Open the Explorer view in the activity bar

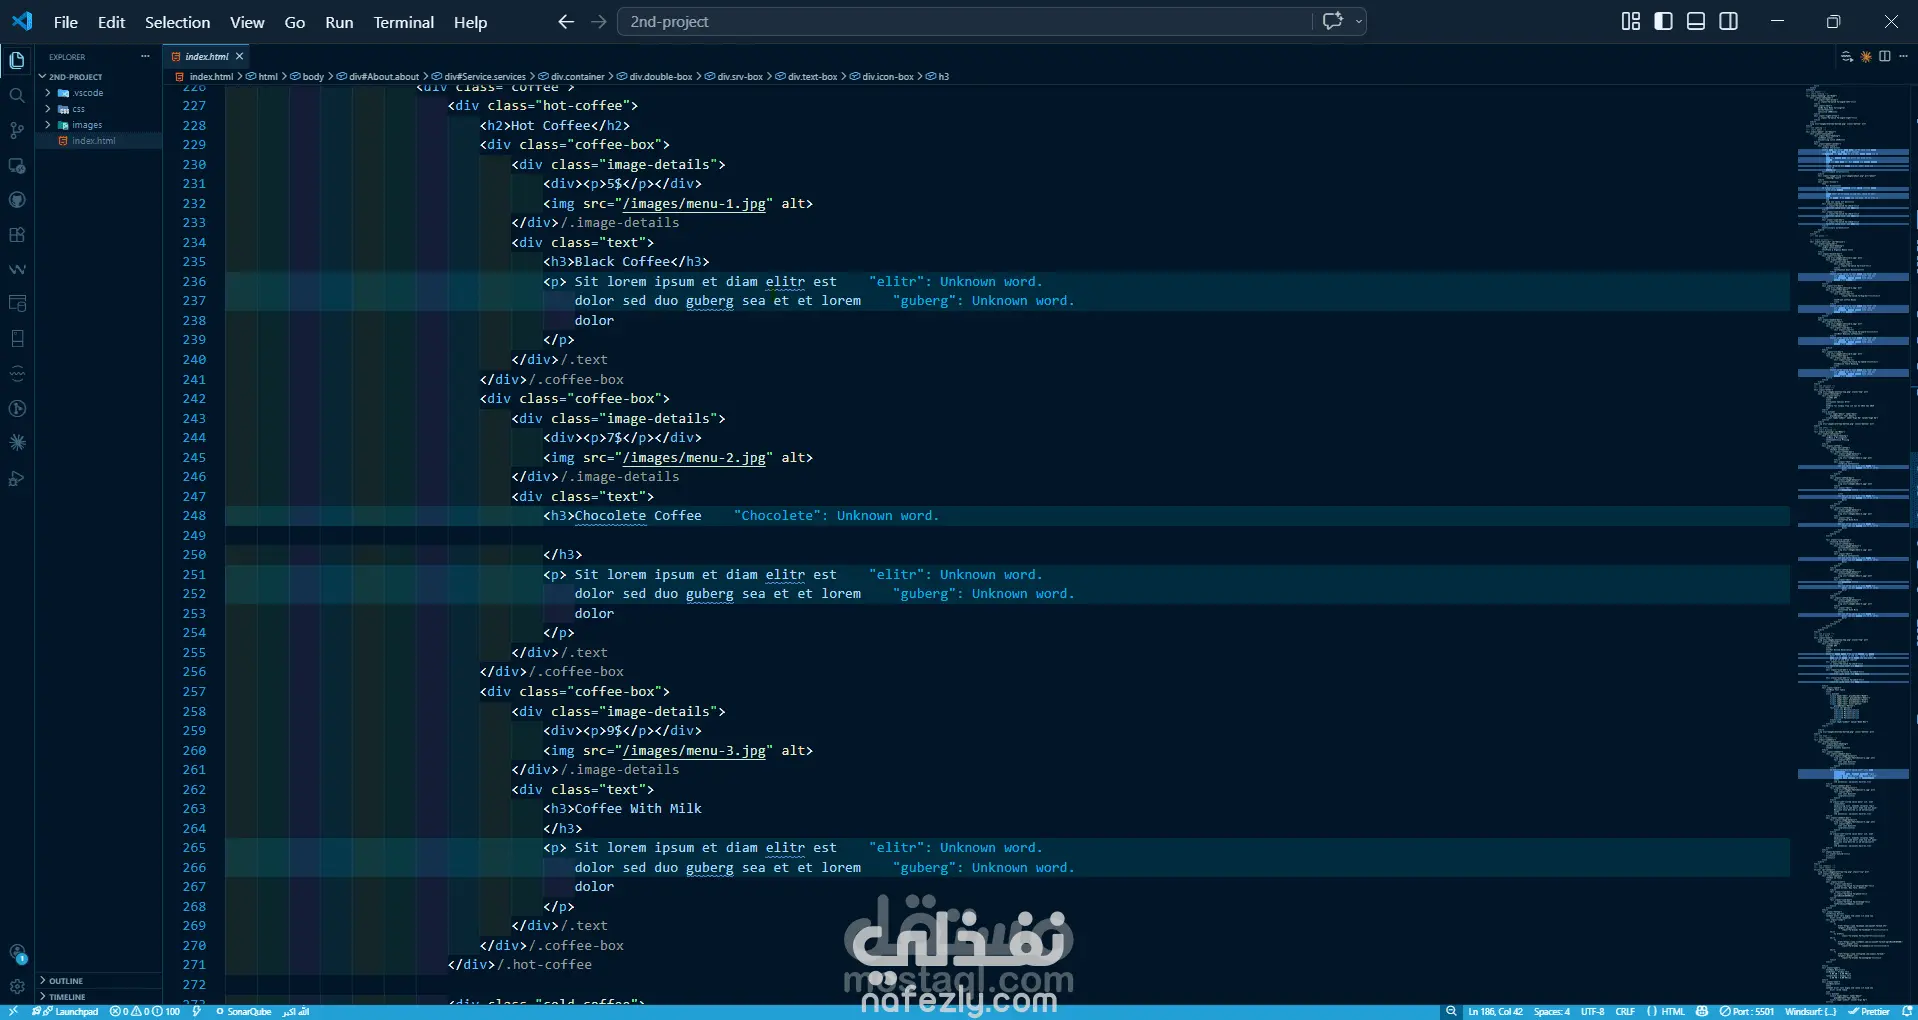(17, 61)
